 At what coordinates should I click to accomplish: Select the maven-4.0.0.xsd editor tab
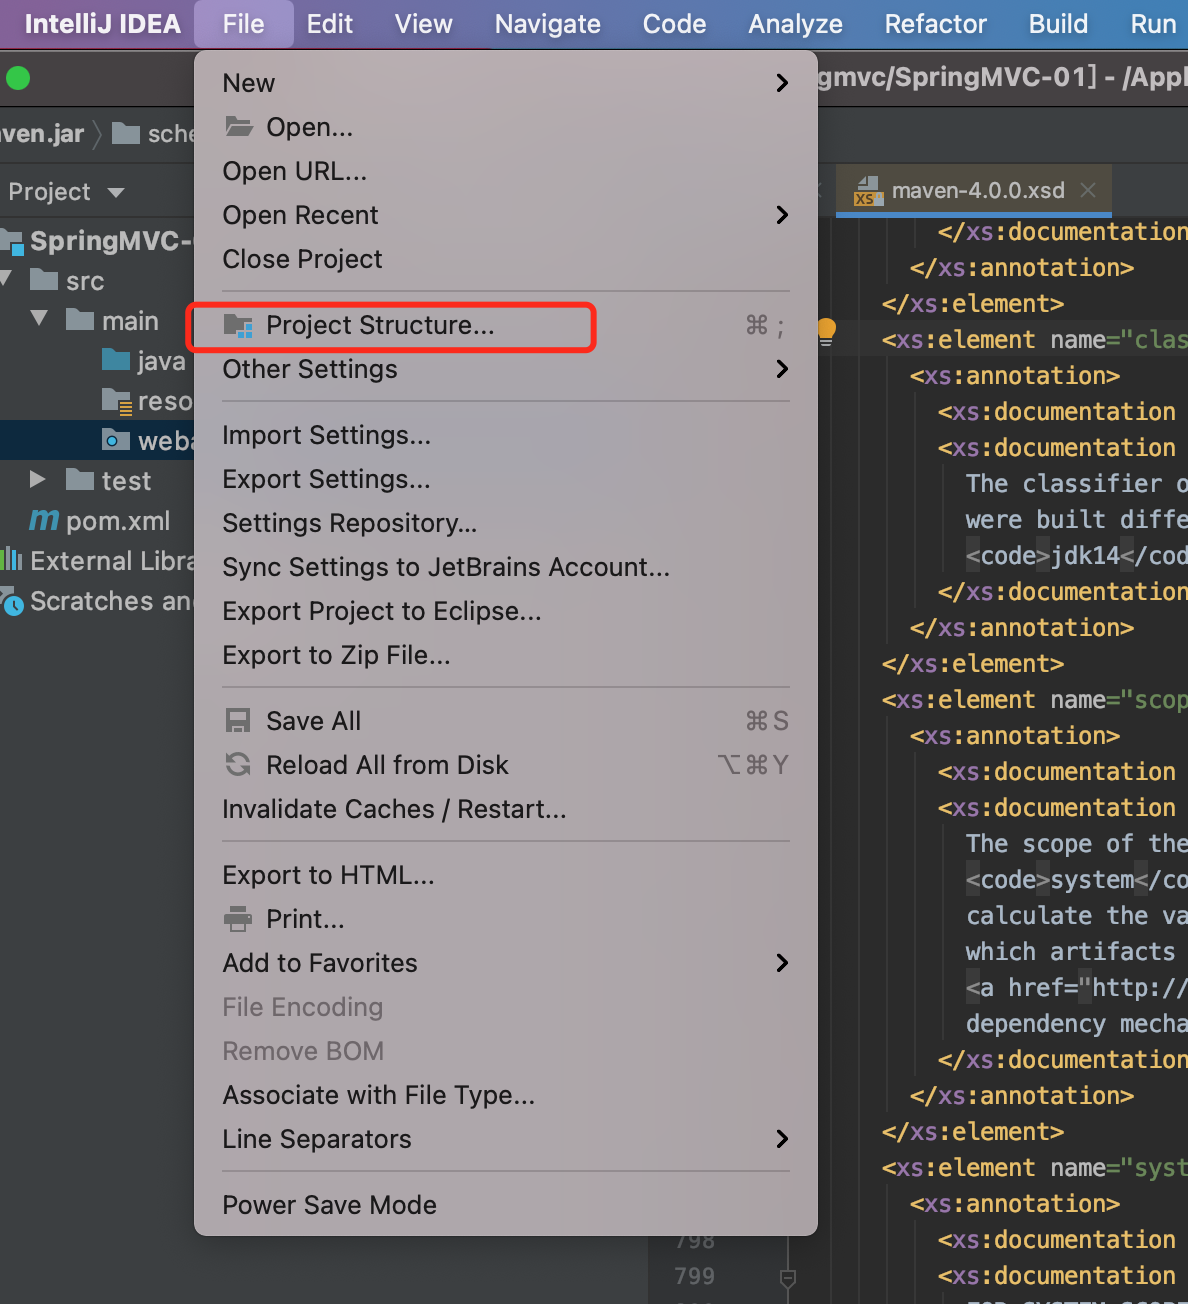pyautogui.click(x=975, y=190)
